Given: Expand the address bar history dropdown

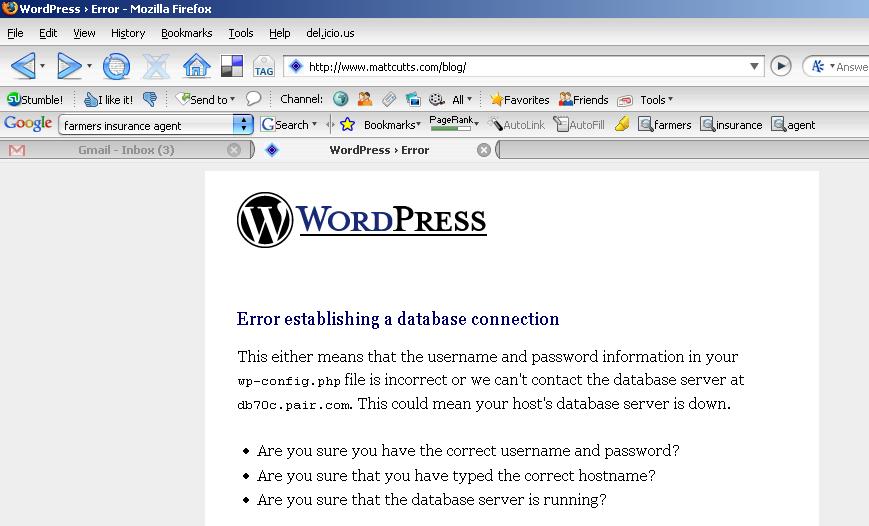Looking at the screenshot, I should coord(754,67).
